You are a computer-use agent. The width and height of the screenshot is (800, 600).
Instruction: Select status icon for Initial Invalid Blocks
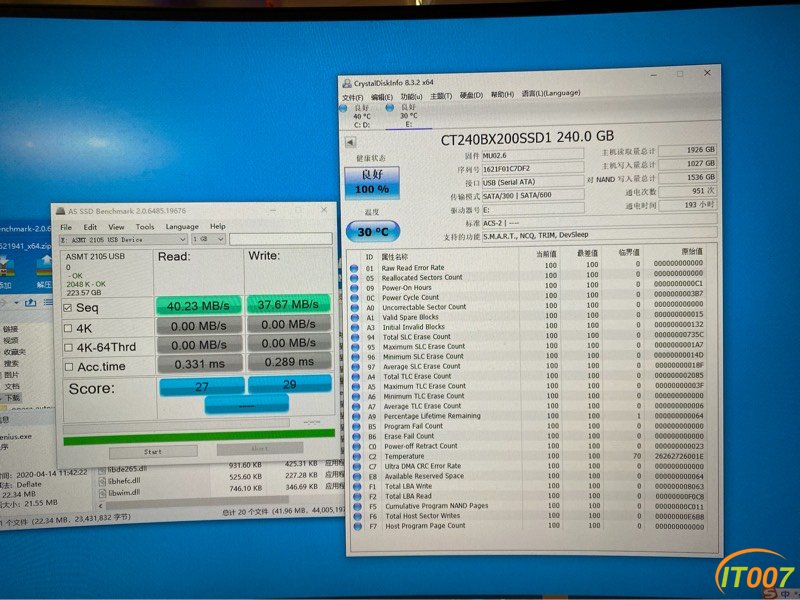point(355,328)
